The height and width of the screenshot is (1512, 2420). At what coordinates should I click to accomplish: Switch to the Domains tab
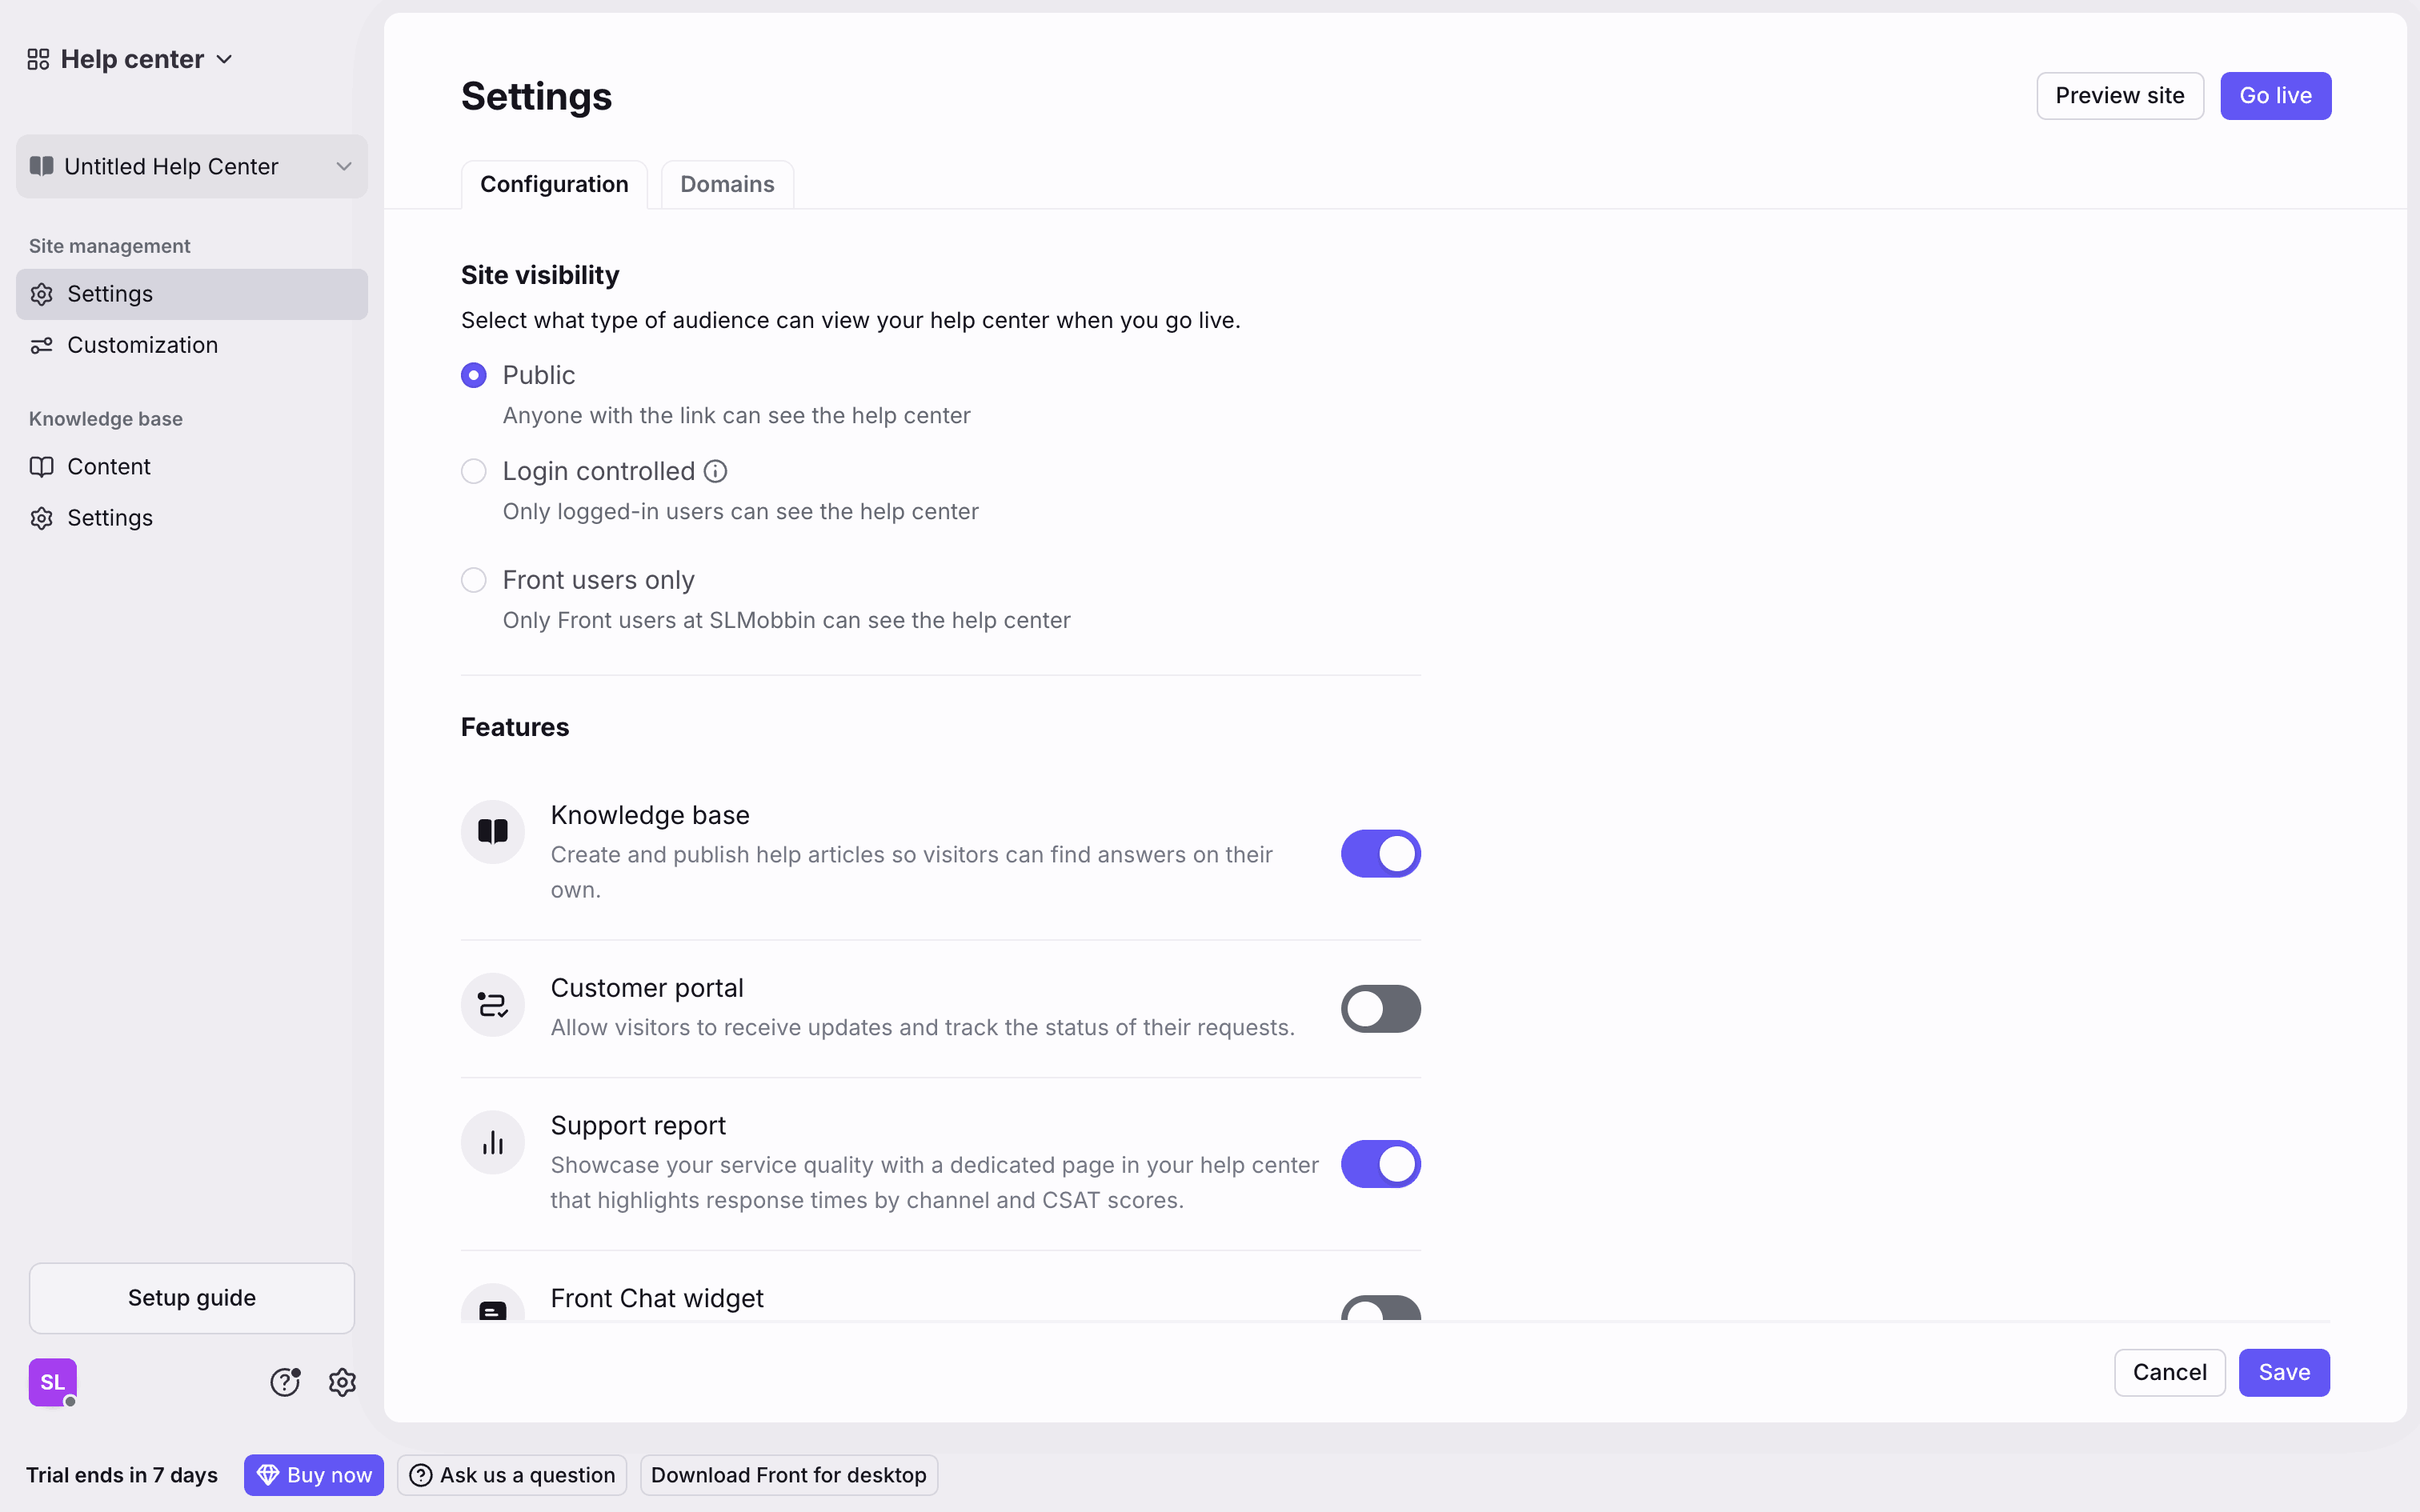click(727, 185)
